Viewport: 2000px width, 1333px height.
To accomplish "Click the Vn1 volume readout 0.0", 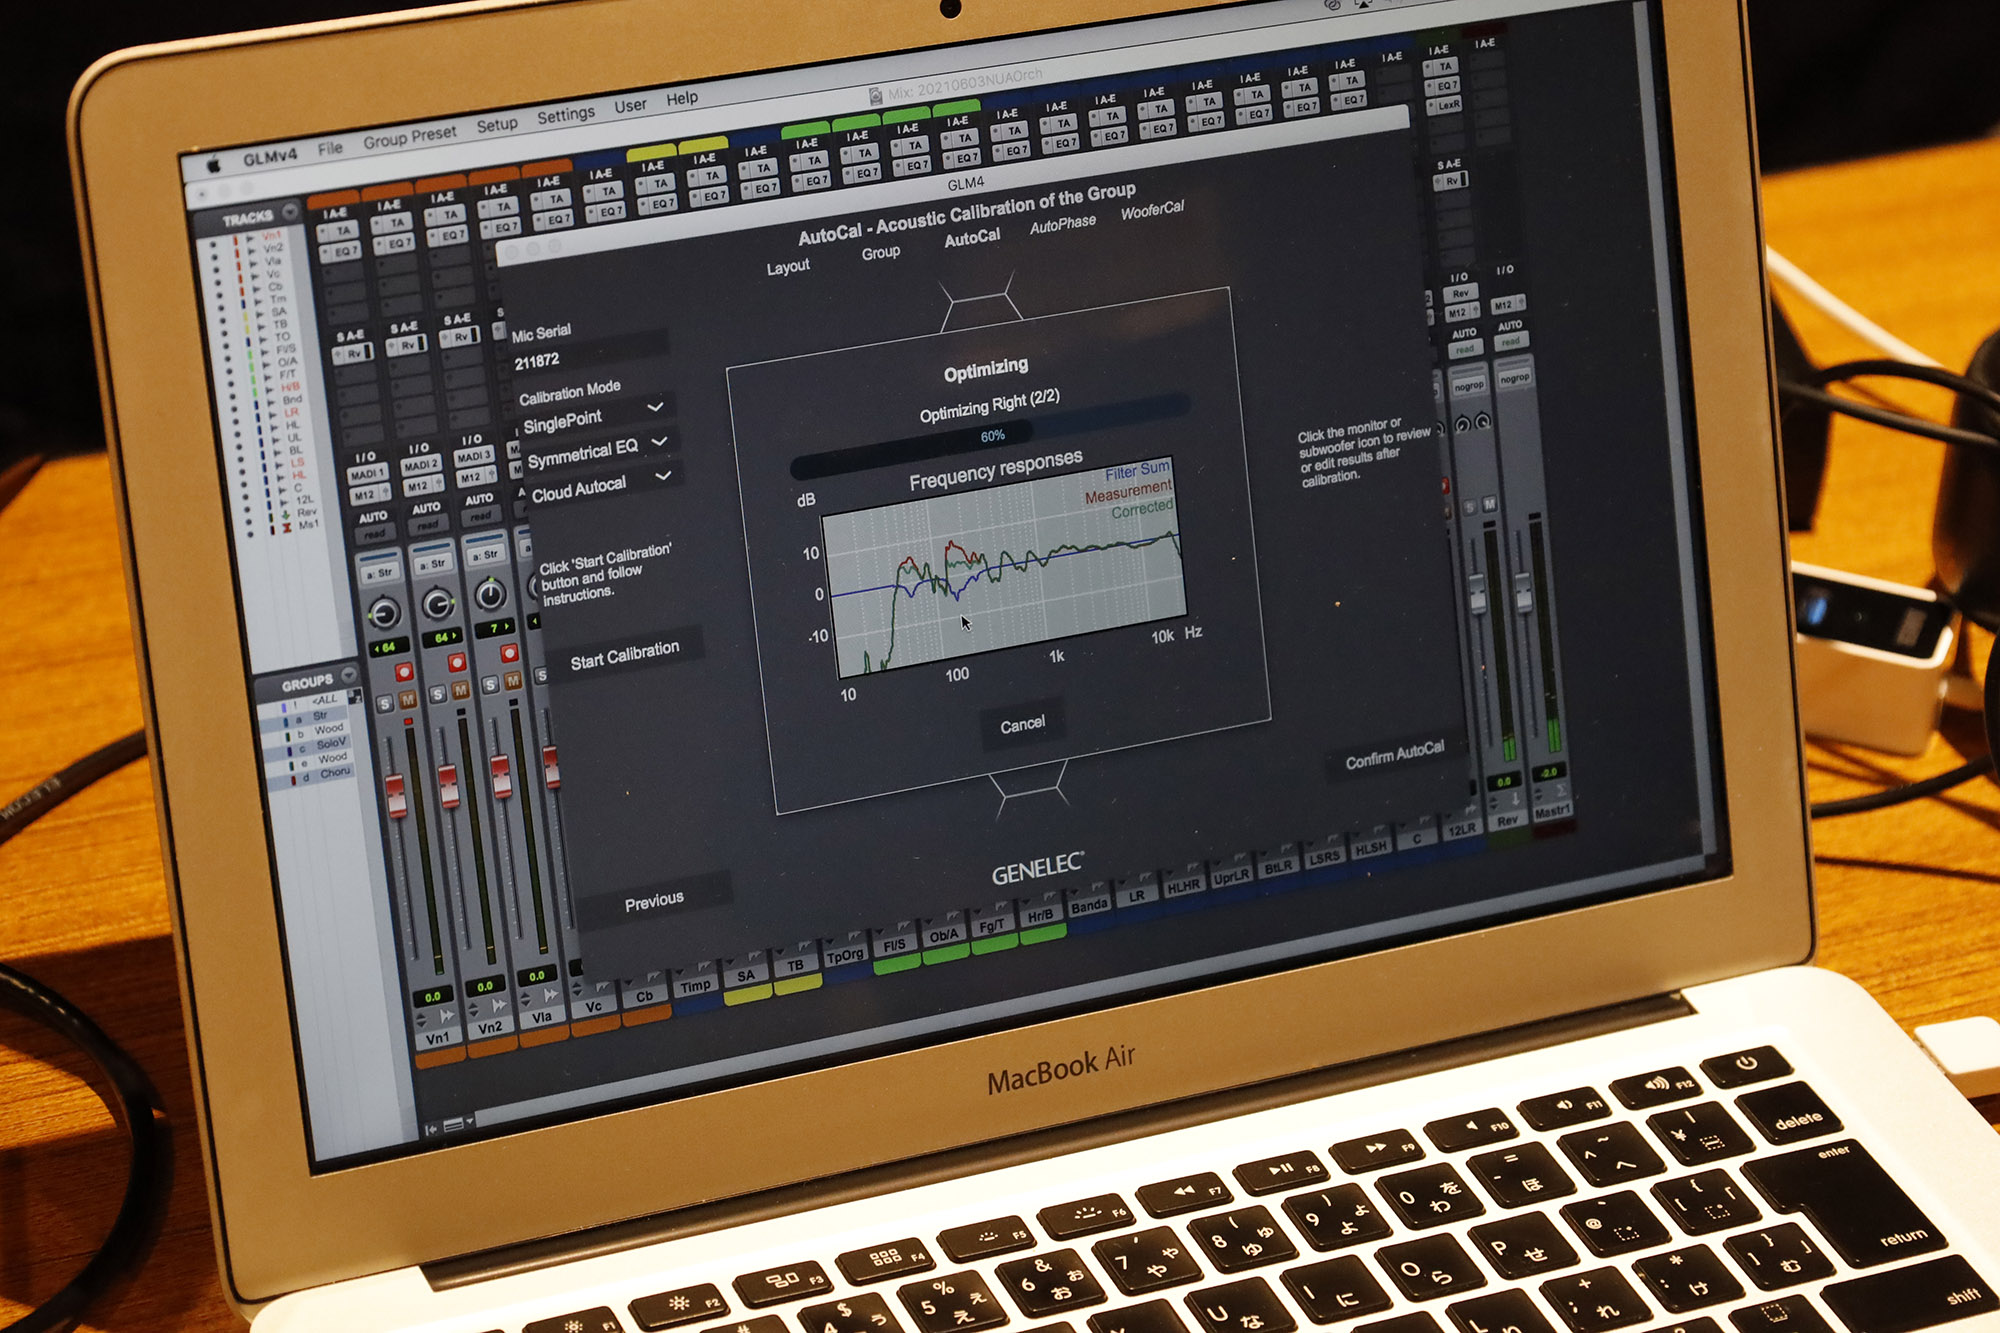I will tap(432, 997).
